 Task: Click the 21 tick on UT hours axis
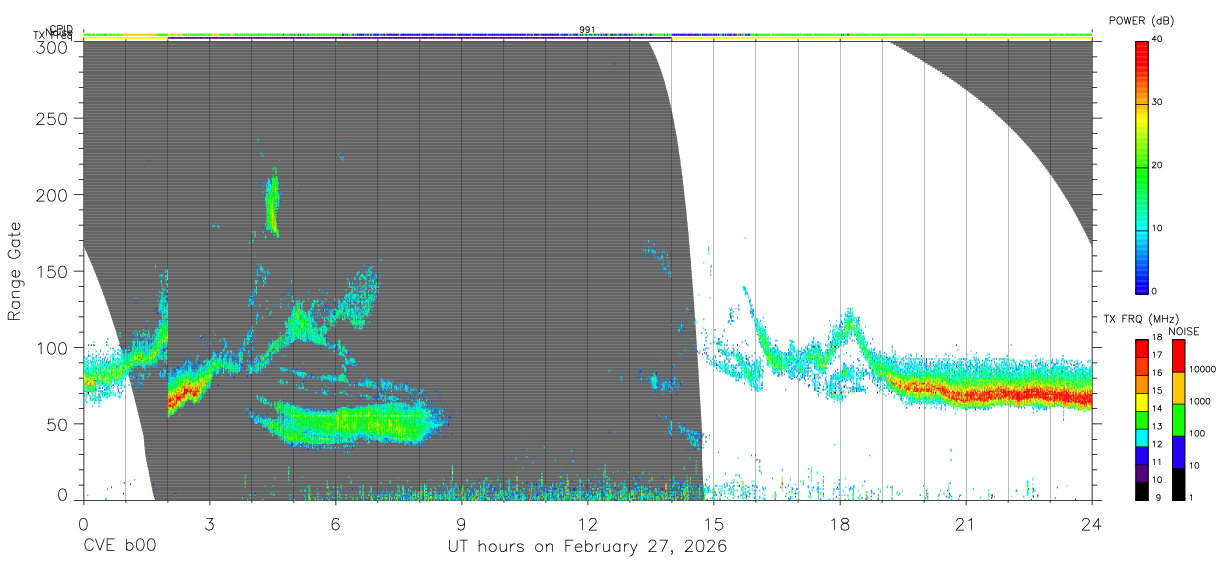965,523
